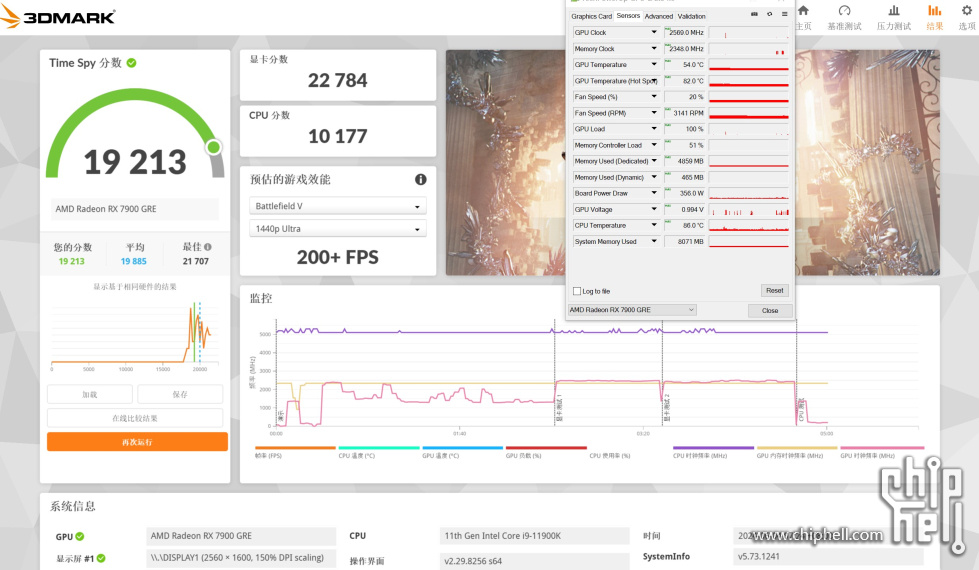
Task: Click the green check icon beside GPU in 系统信息
Action: [x=80, y=536]
